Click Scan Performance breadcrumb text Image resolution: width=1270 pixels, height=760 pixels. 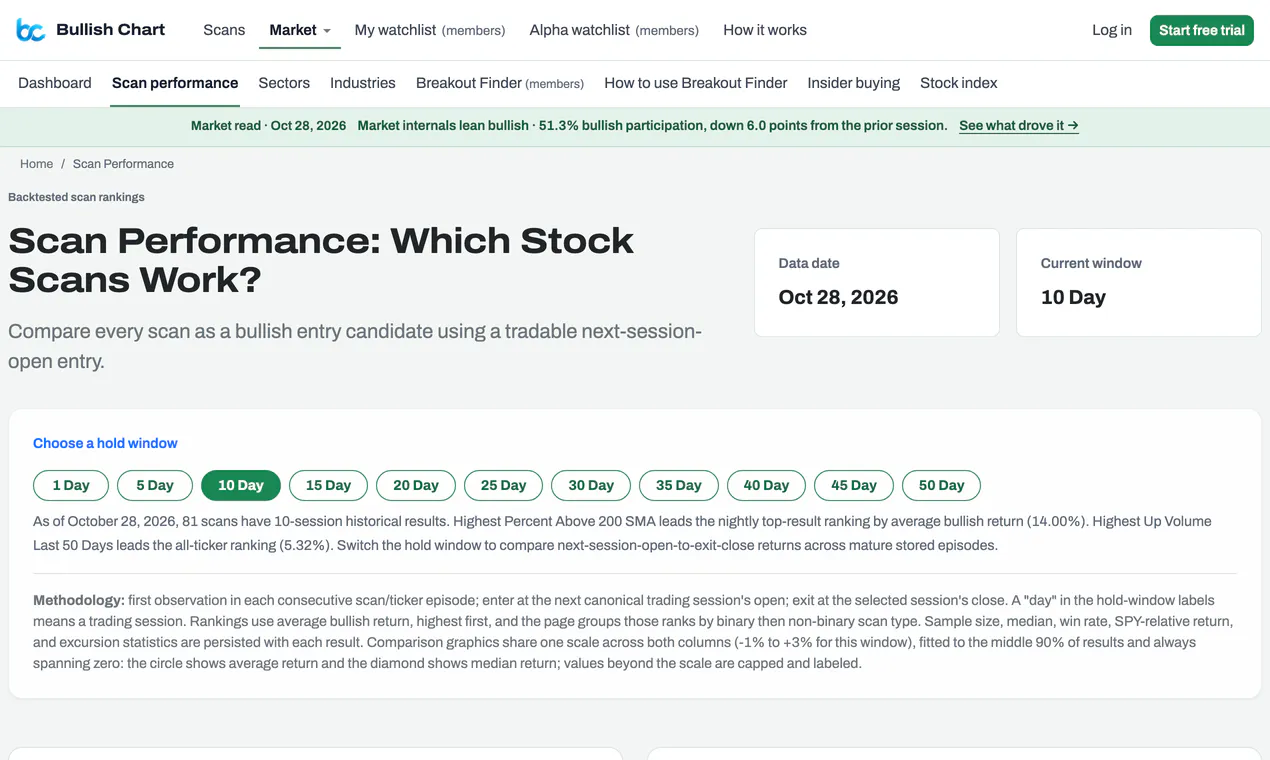tap(123, 164)
